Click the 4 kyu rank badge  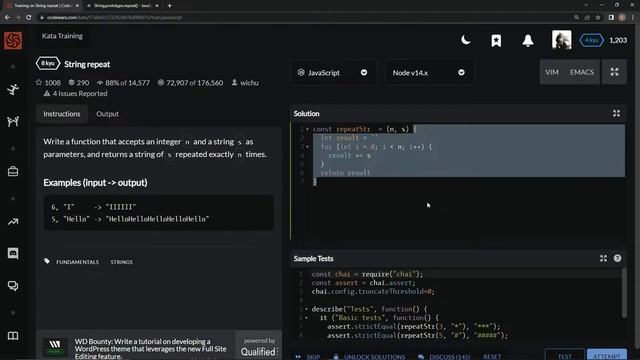pos(591,40)
